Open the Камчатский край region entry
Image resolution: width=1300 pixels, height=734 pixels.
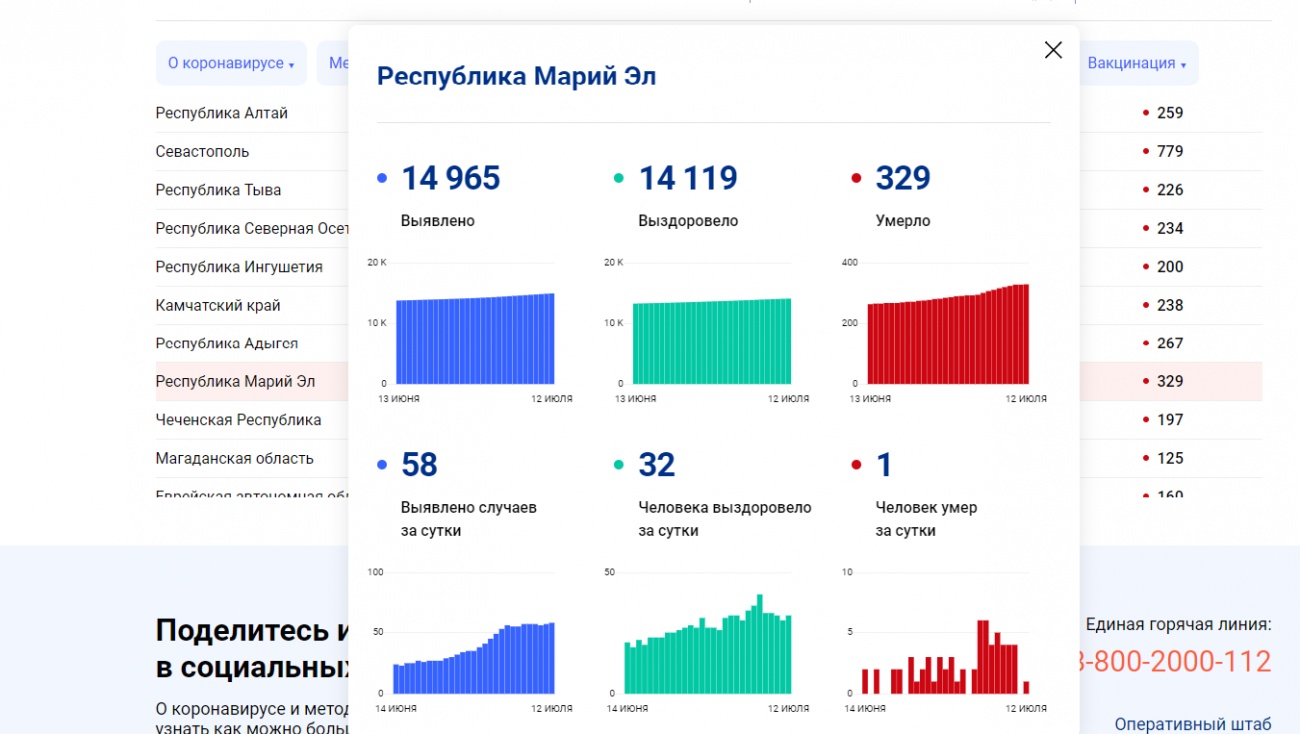click(x=218, y=305)
